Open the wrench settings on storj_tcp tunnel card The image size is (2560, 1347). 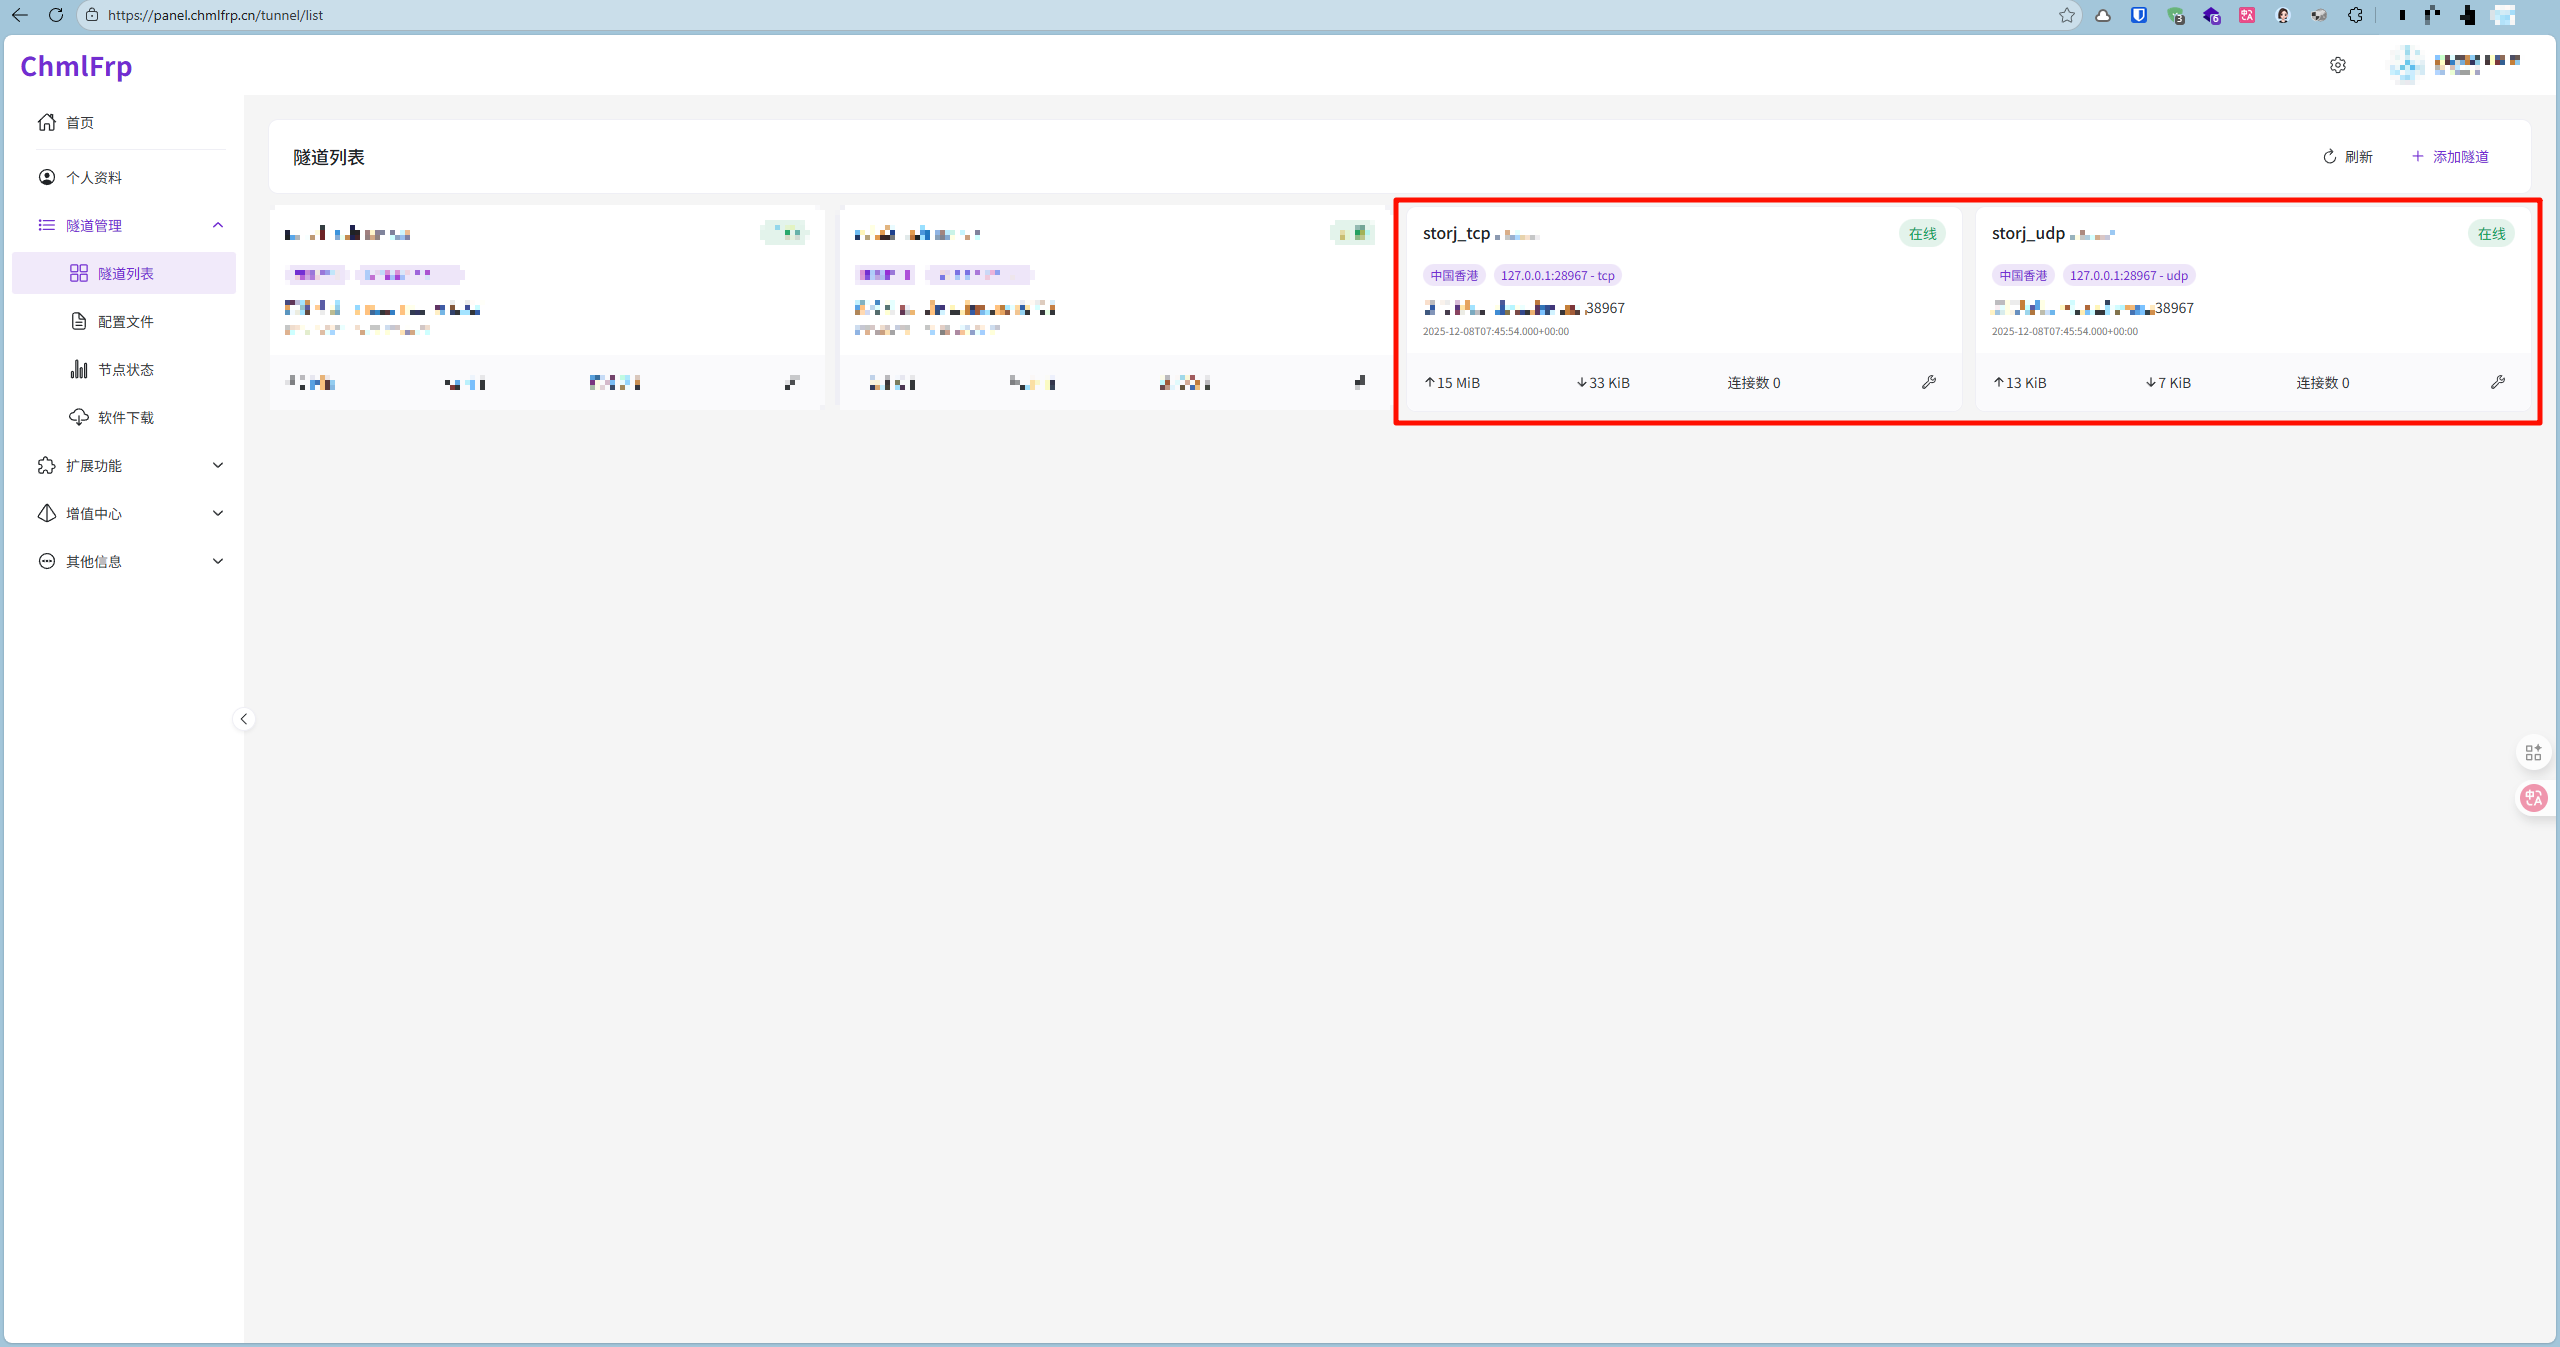click(x=1928, y=382)
